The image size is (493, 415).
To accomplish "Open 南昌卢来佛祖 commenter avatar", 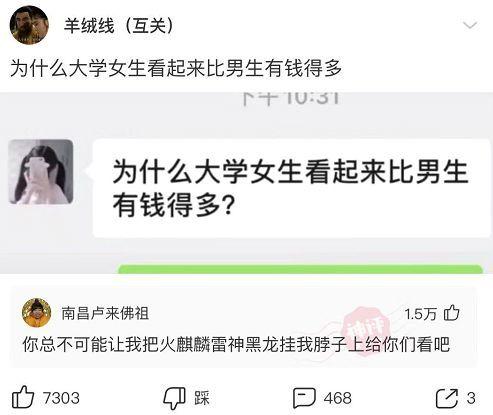I will click(36, 313).
